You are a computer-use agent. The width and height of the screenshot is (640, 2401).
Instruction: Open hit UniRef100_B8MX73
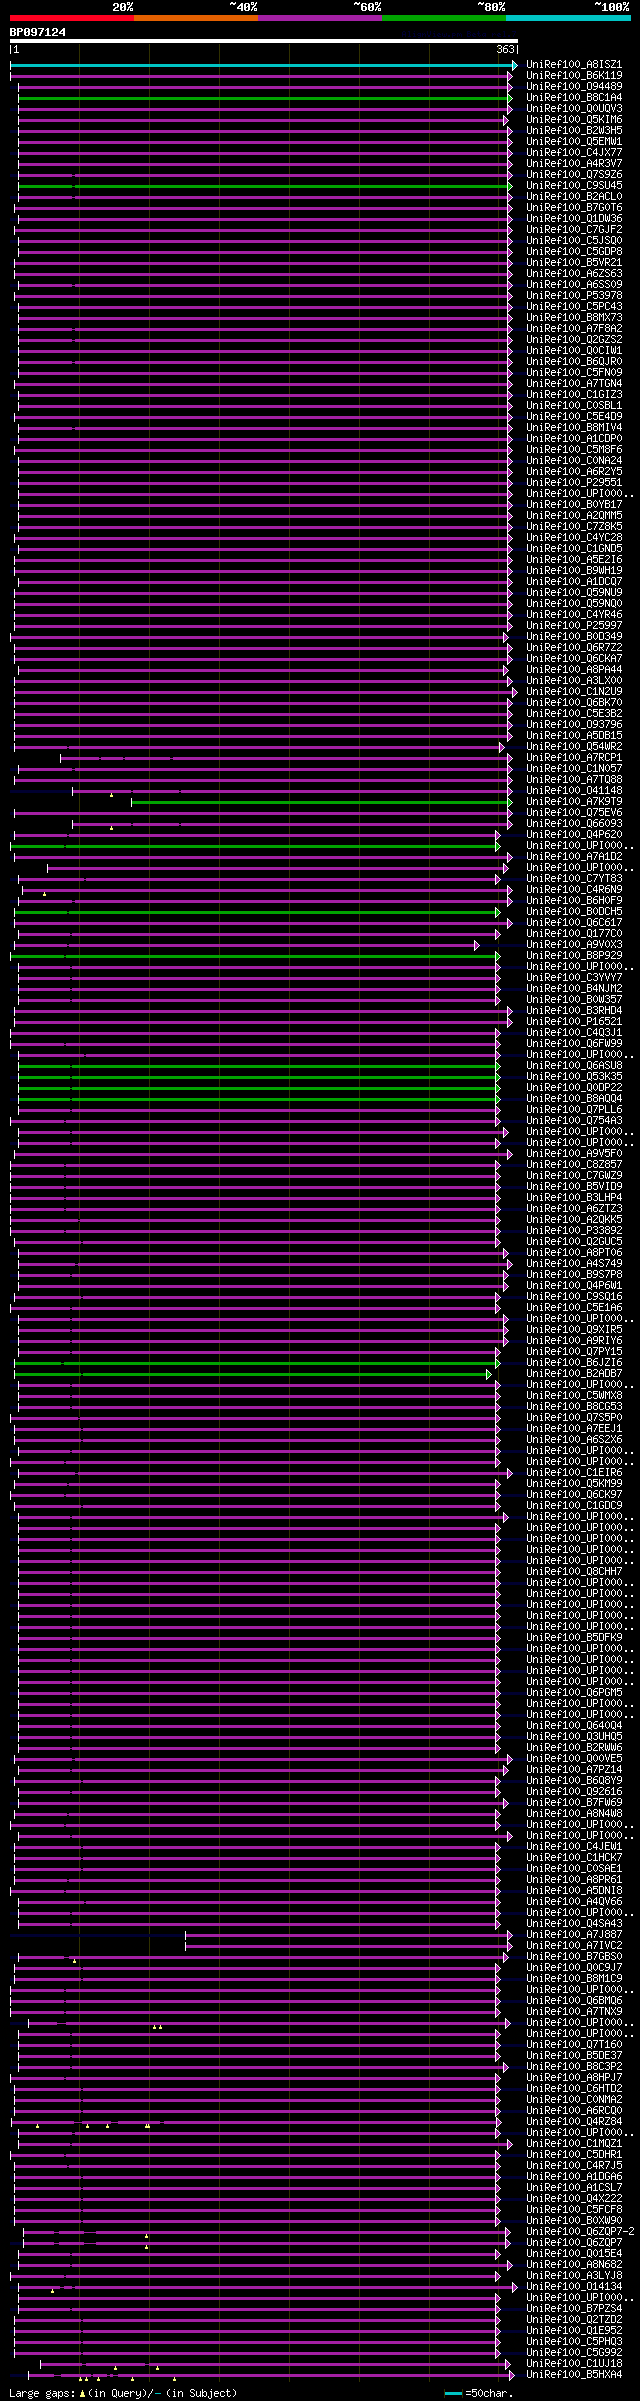coord(574,318)
